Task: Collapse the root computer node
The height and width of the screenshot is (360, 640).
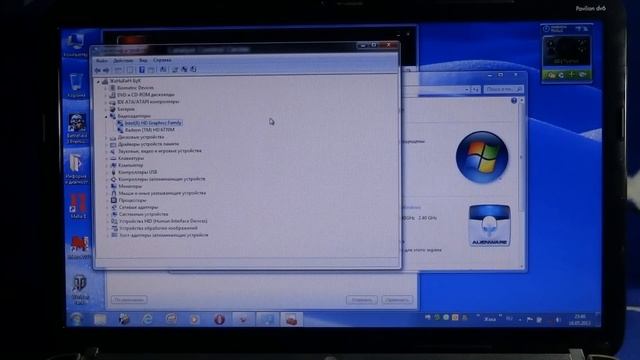Action: (98, 82)
